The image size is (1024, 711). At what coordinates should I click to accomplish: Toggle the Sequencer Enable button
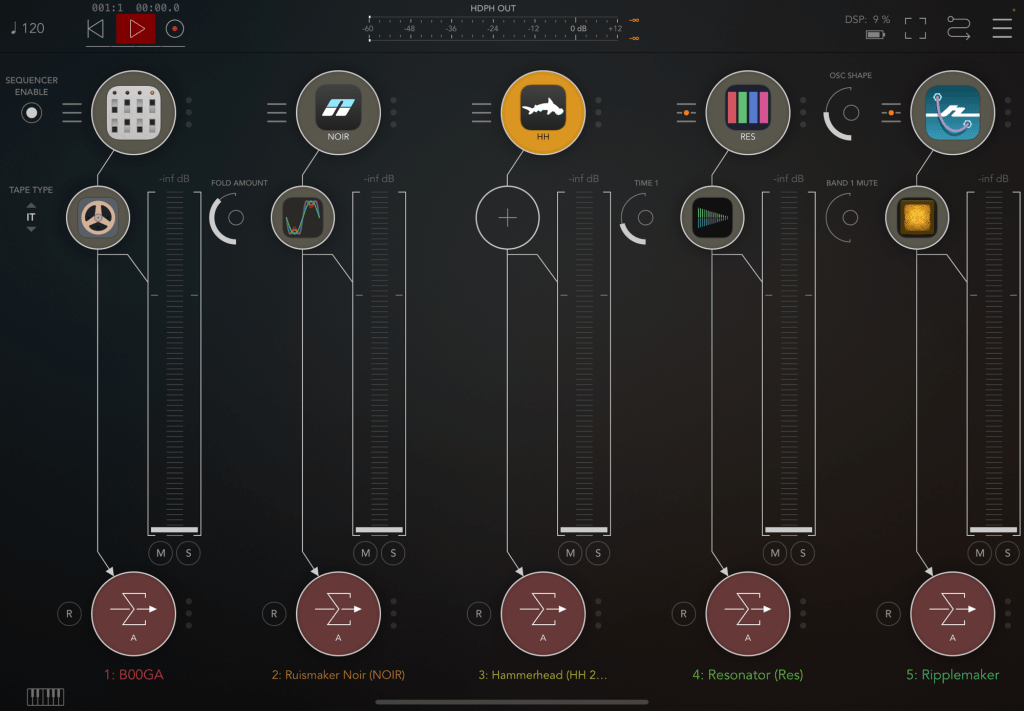(33, 113)
